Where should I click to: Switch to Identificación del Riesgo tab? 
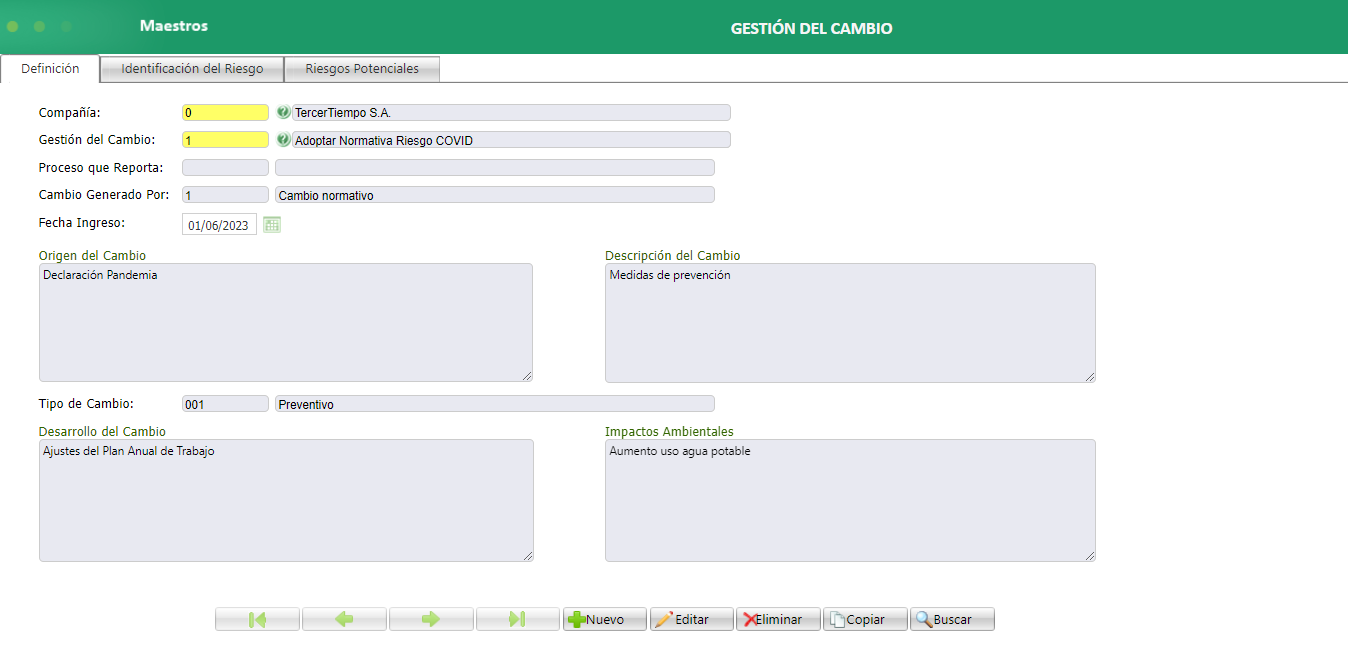tap(192, 69)
